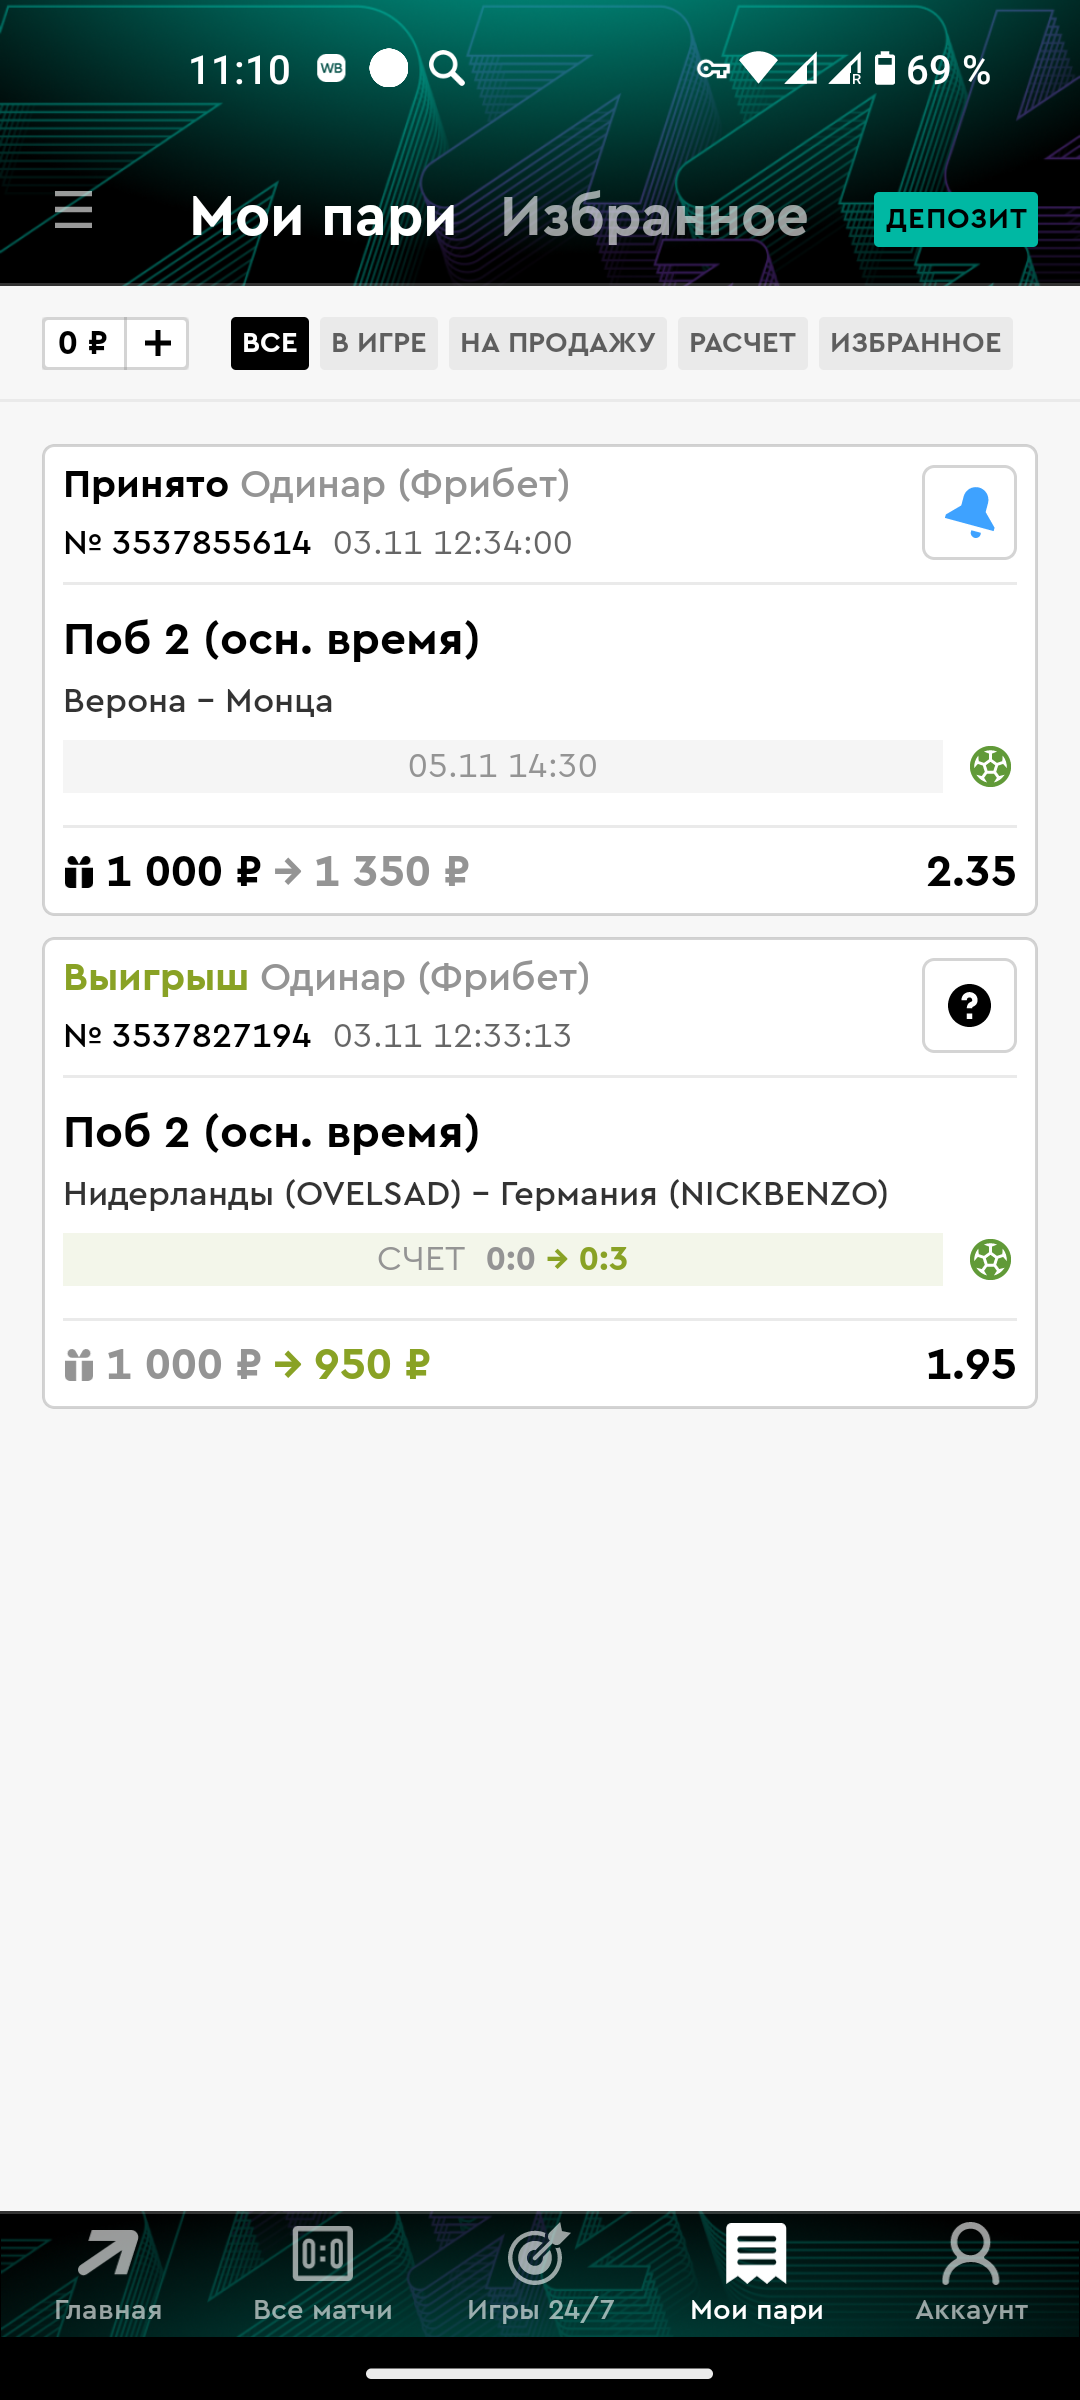Tap the football icon next to 05.11 14:30
Screen dimensions: 1080x2400
click(990, 767)
